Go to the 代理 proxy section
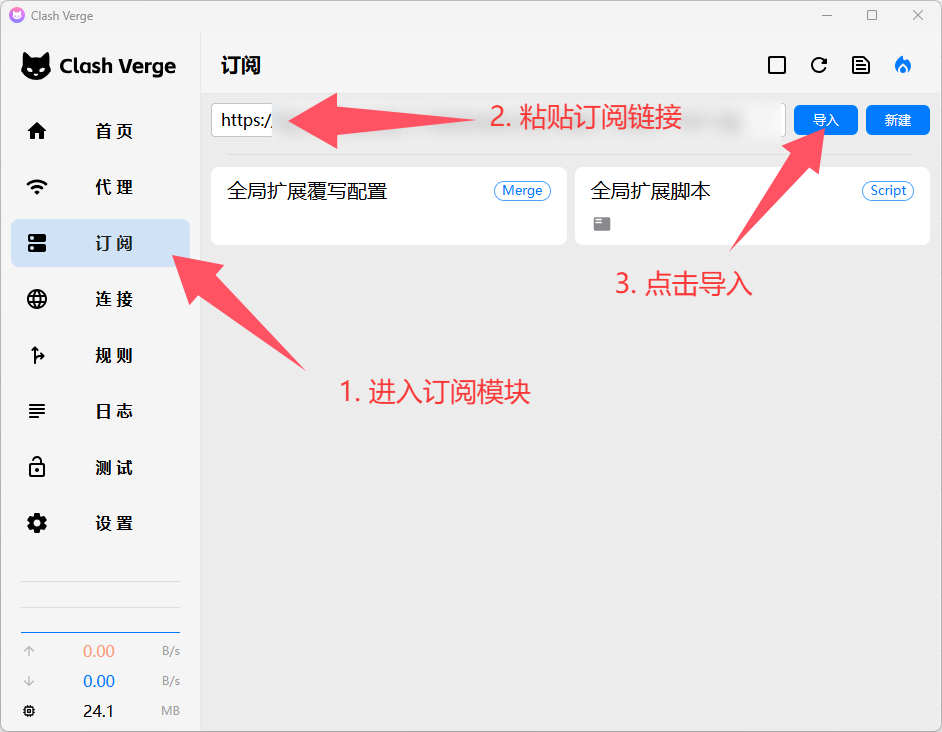This screenshot has height=732, width=942. 100,187
